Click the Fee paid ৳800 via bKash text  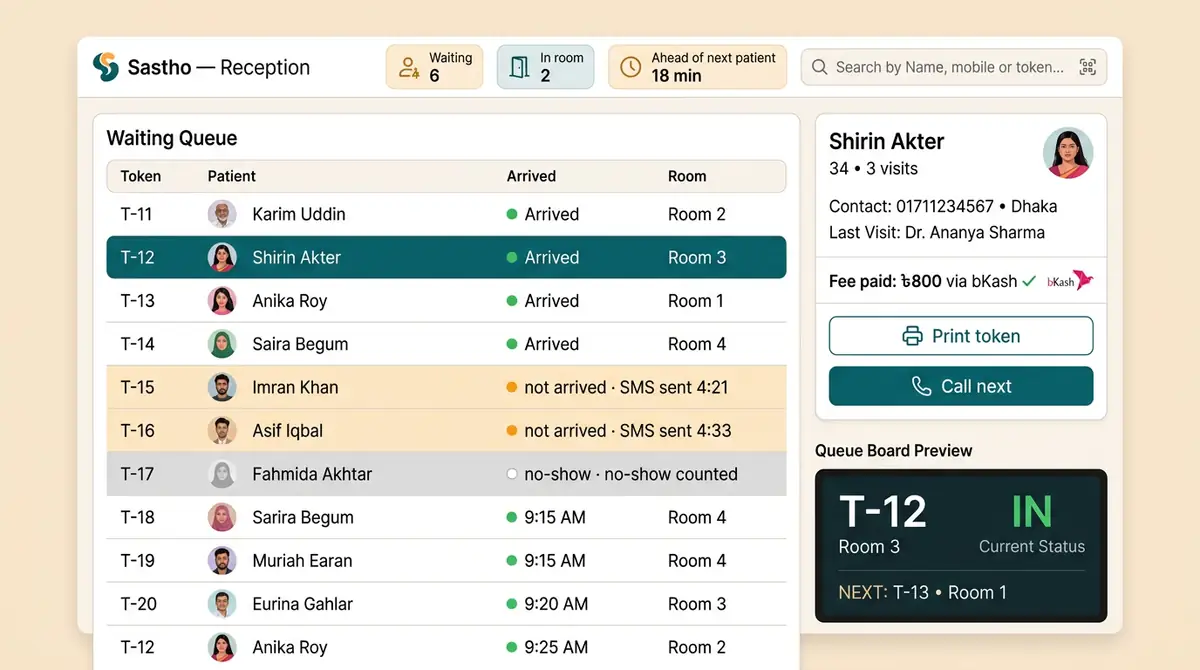[x=923, y=281]
